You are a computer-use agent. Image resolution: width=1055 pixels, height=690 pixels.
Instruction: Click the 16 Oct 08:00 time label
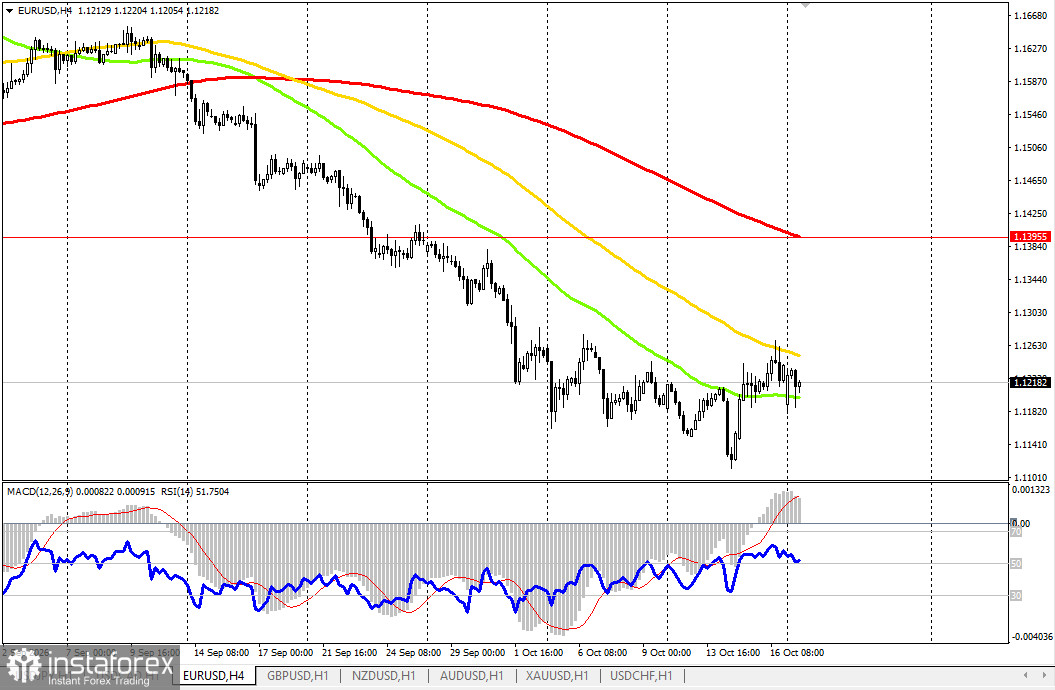coord(797,653)
